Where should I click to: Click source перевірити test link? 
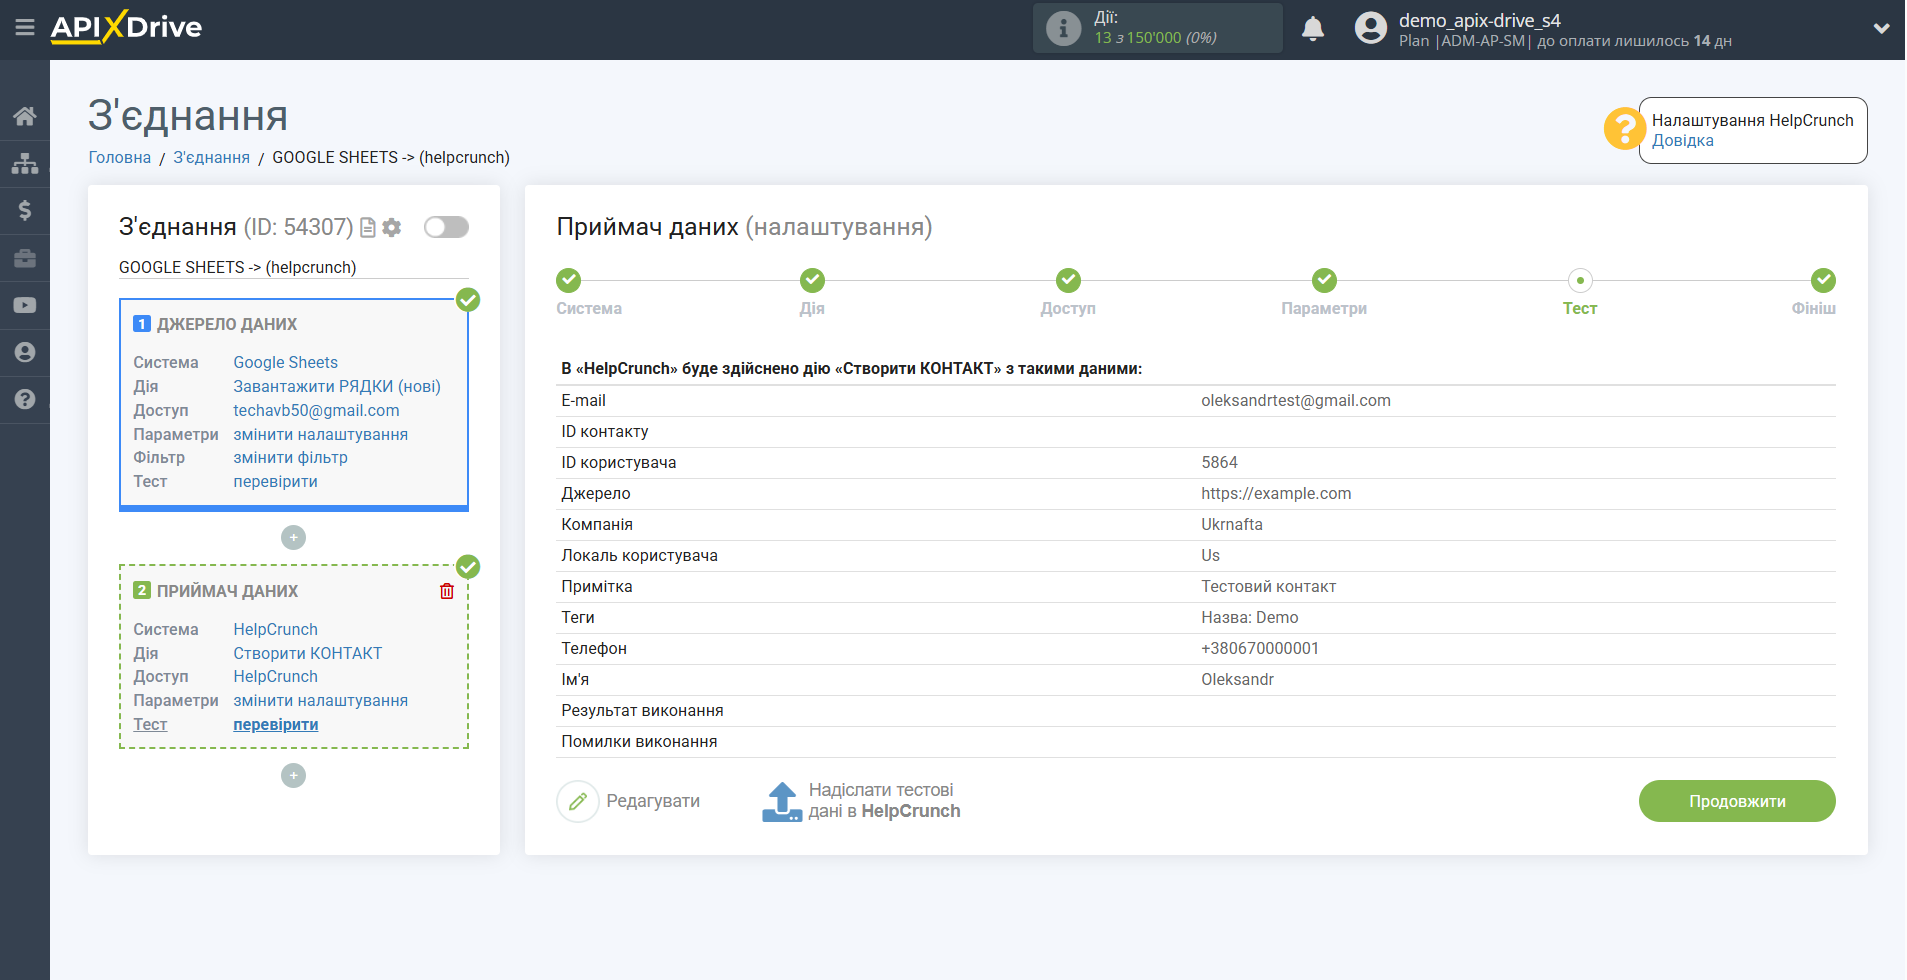pyautogui.click(x=276, y=482)
